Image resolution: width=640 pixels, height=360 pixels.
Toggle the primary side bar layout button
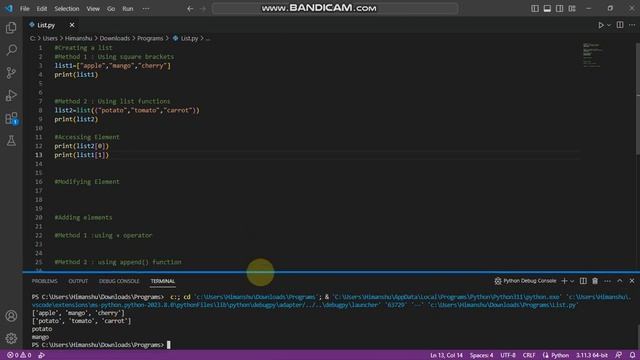(x=535, y=9)
